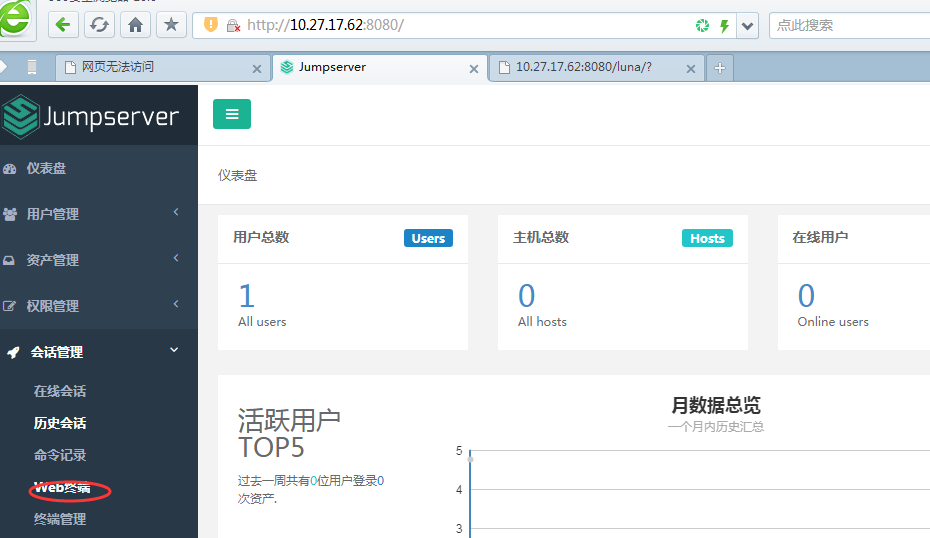The width and height of the screenshot is (930, 538).
Task: Click the teal Hosts badge
Action: pos(707,238)
